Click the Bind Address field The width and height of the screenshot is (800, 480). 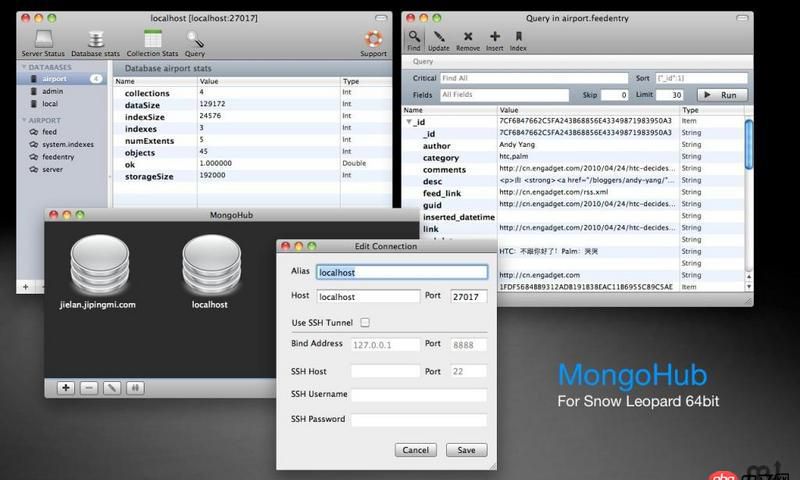386,345
